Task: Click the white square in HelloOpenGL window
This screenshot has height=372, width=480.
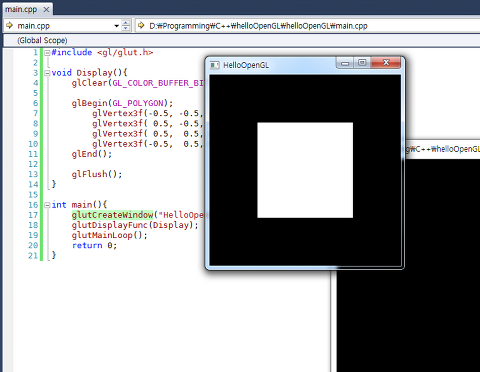Action: tap(305, 170)
